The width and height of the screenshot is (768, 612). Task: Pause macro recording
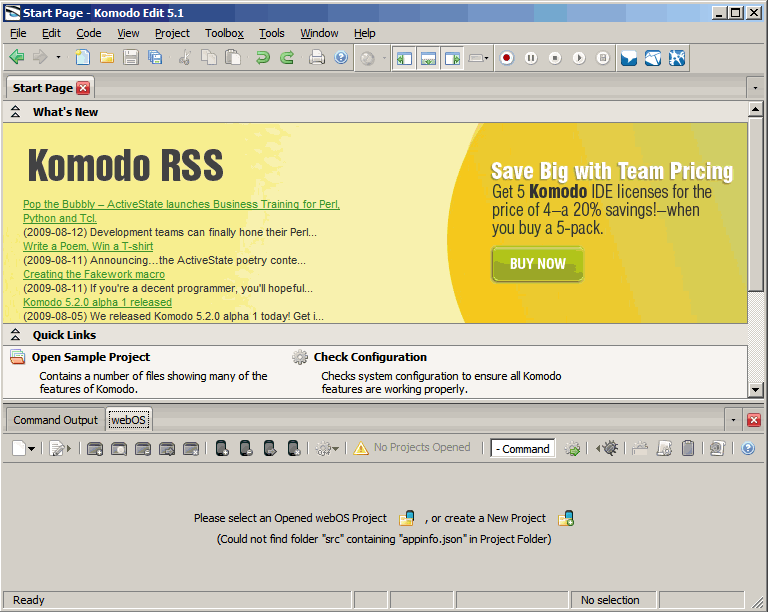point(531,58)
